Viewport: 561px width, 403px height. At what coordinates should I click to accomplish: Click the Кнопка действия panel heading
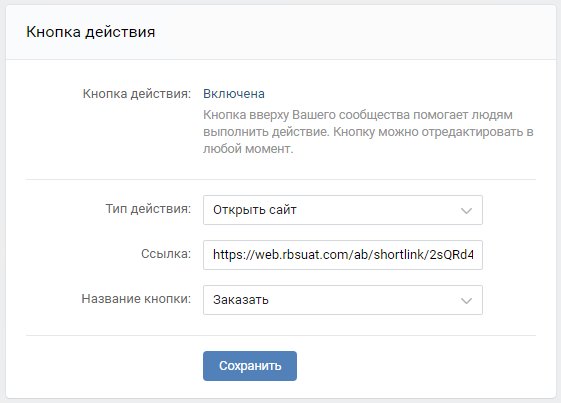point(91,32)
